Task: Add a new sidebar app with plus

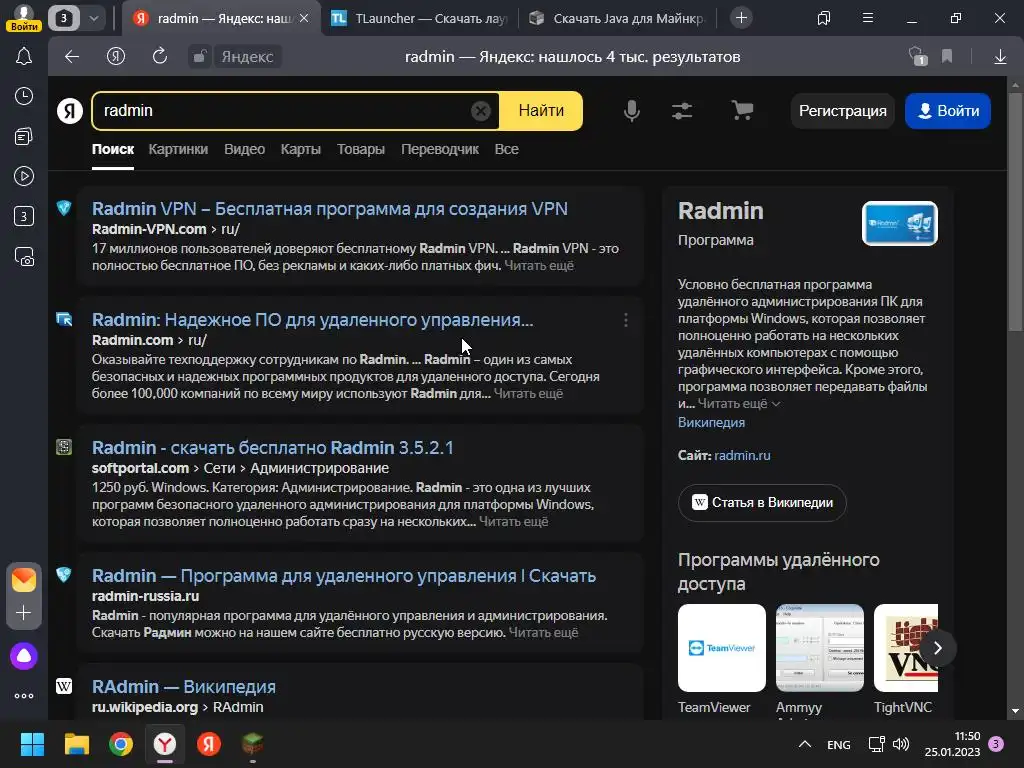Action: click(x=24, y=613)
